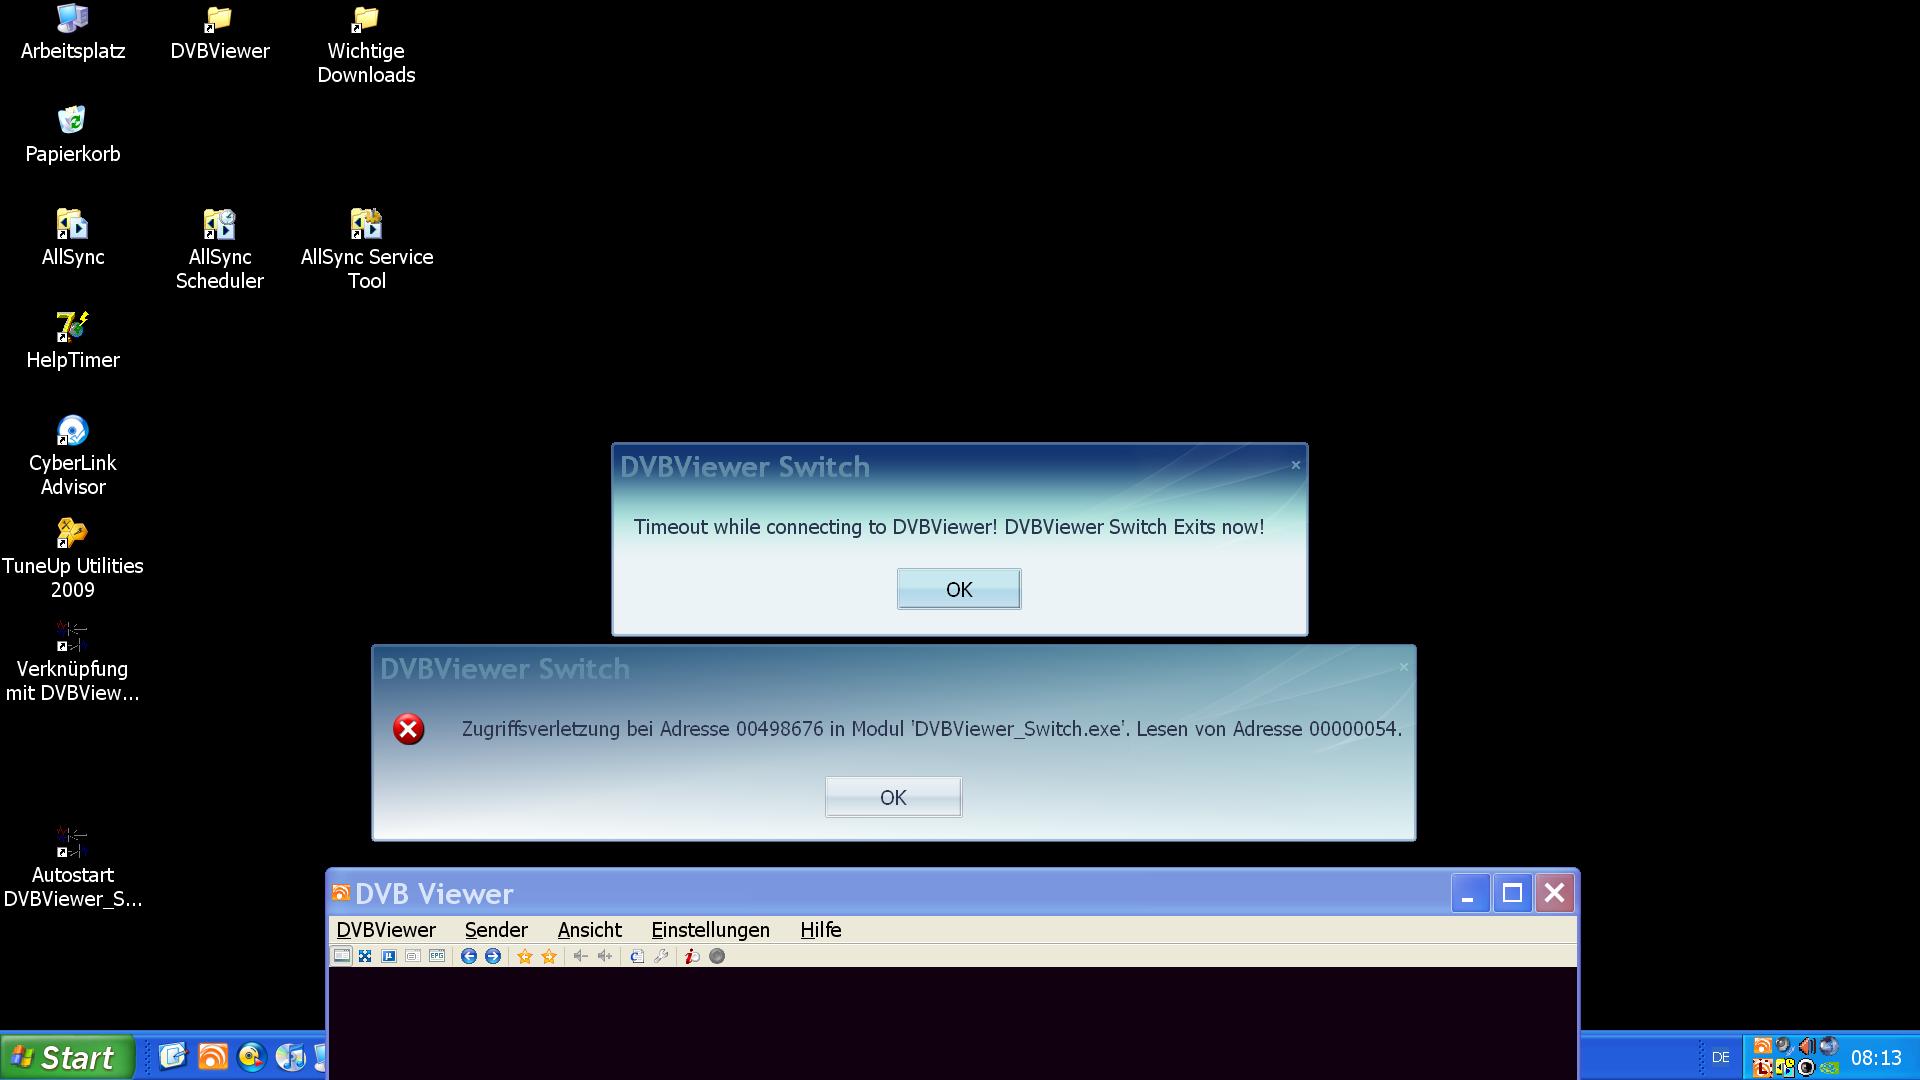1920x1080 pixels.
Task: Click the CyberLink disc quick launch icon
Action: coord(251,1057)
